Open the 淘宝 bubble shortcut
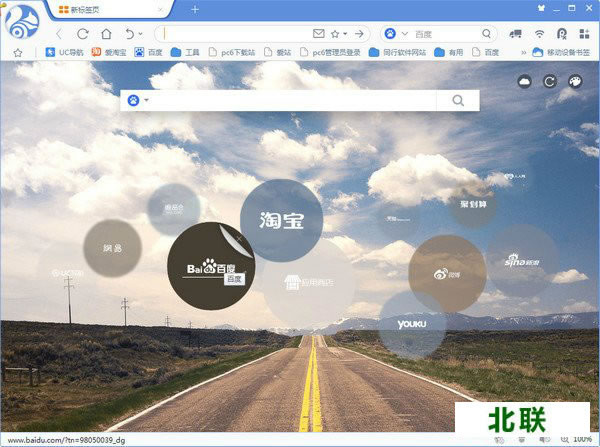 282,220
